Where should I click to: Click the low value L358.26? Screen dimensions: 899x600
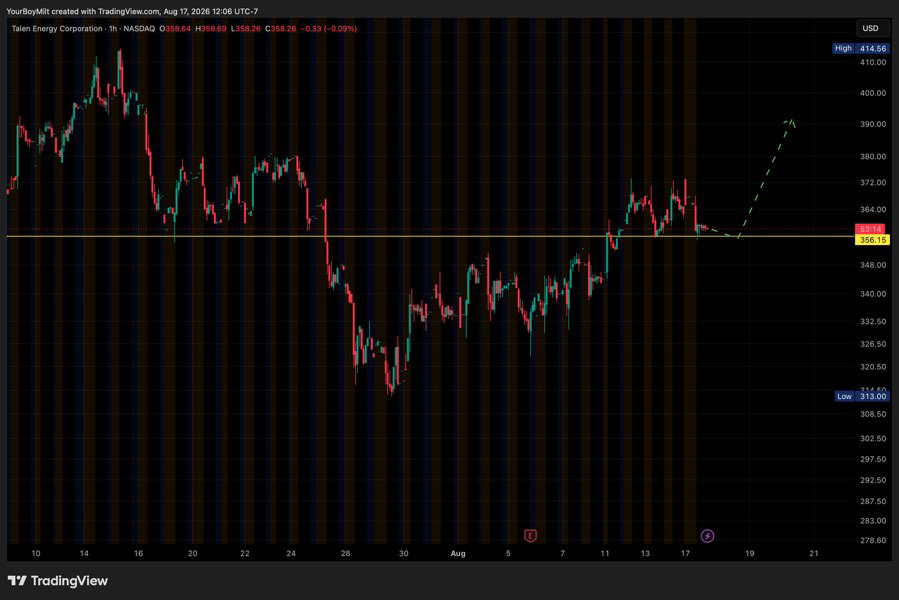tap(246, 29)
